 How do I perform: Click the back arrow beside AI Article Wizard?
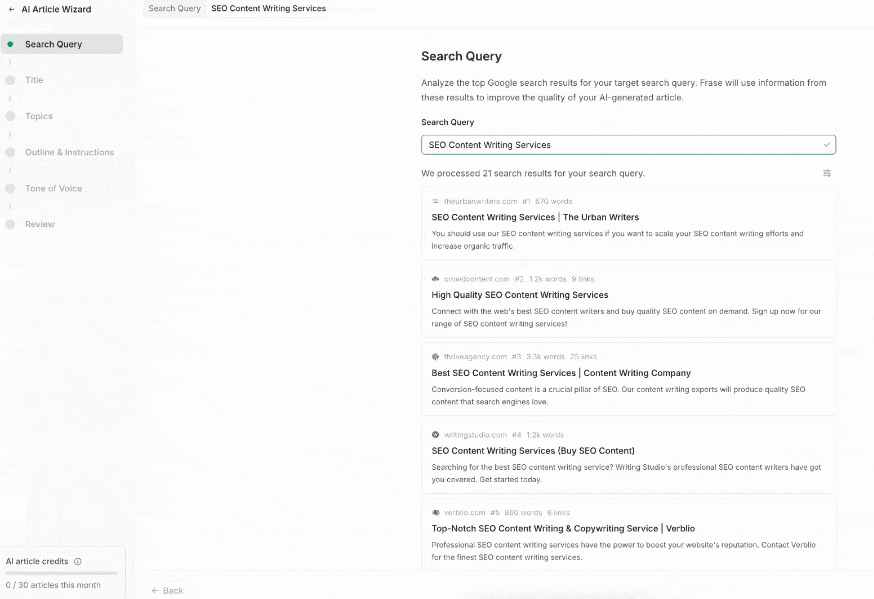click(x=11, y=9)
